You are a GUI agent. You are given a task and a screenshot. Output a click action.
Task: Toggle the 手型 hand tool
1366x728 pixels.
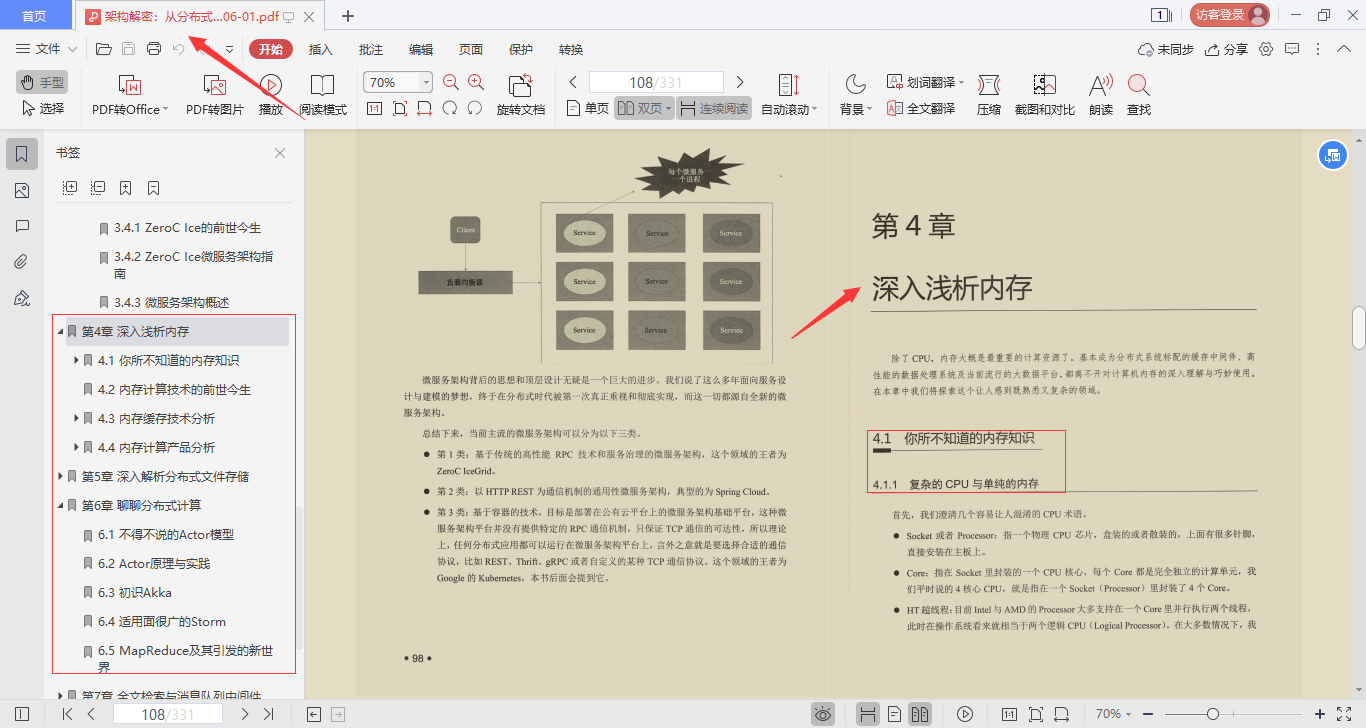(42, 82)
